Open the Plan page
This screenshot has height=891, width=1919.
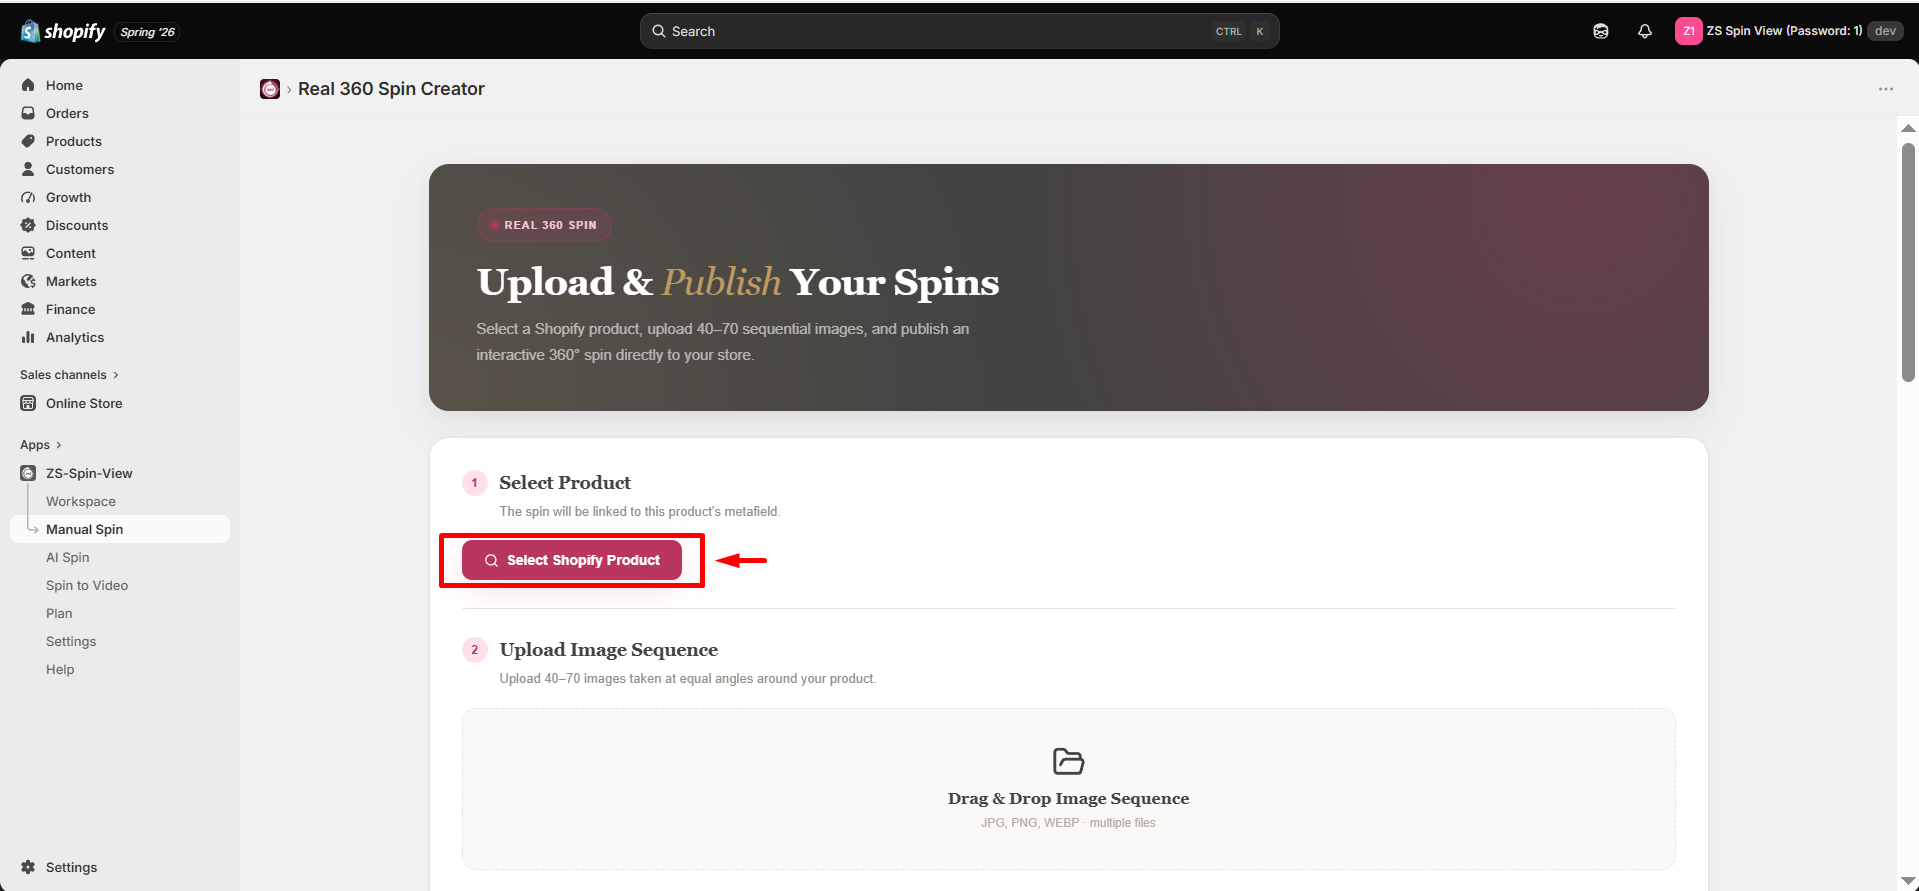point(59,613)
